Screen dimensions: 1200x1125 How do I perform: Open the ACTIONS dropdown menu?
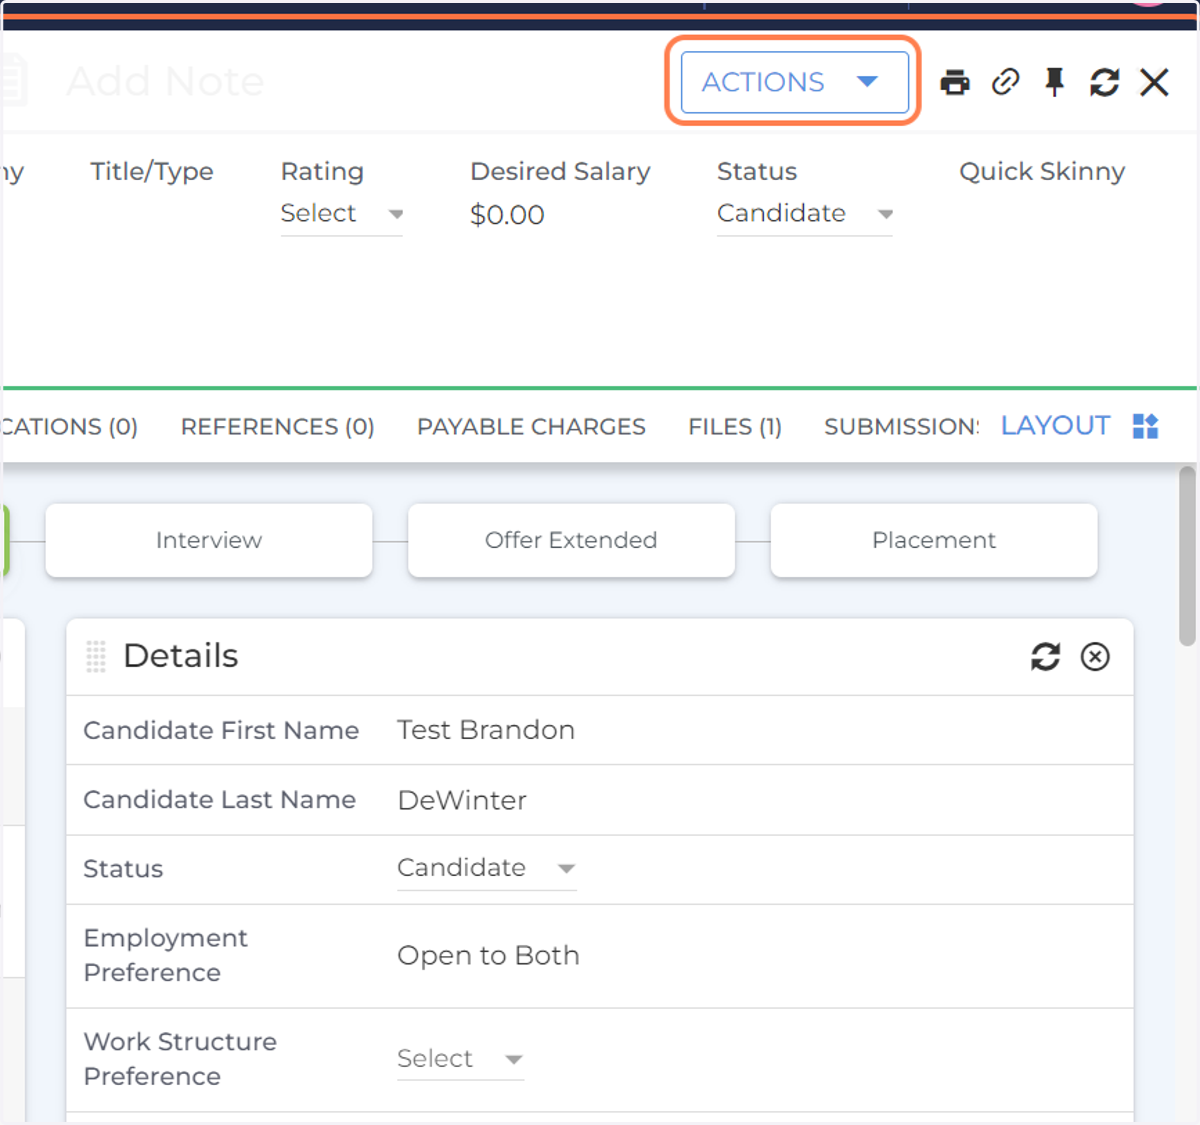[x=794, y=82]
